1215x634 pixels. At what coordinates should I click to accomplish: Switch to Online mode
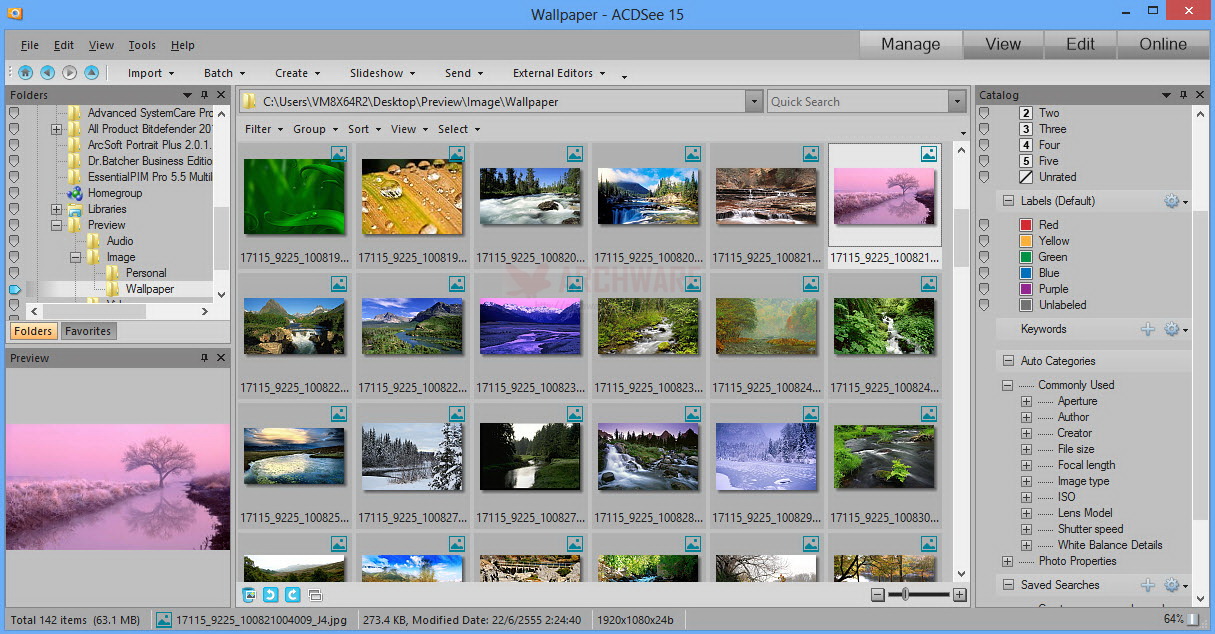click(1163, 44)
